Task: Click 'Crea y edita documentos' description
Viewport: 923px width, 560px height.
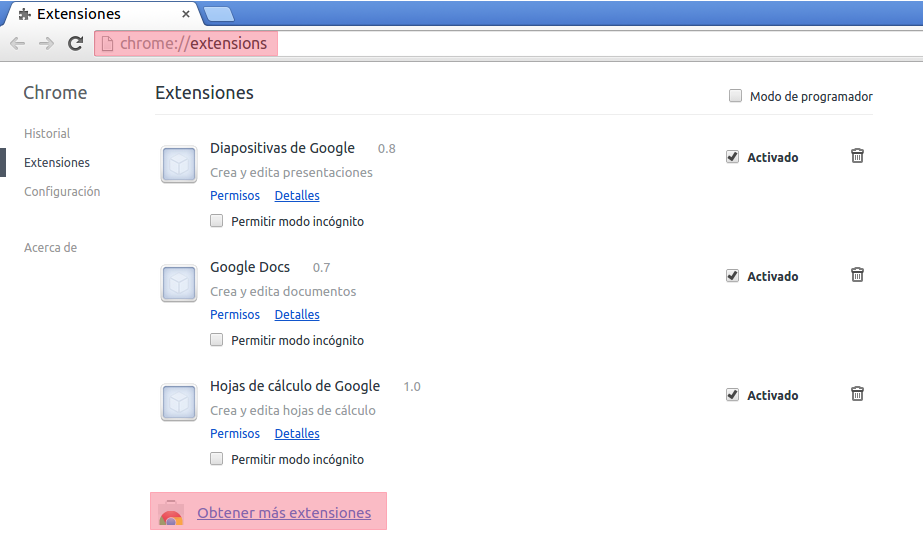Action: (x=283, y=291)
